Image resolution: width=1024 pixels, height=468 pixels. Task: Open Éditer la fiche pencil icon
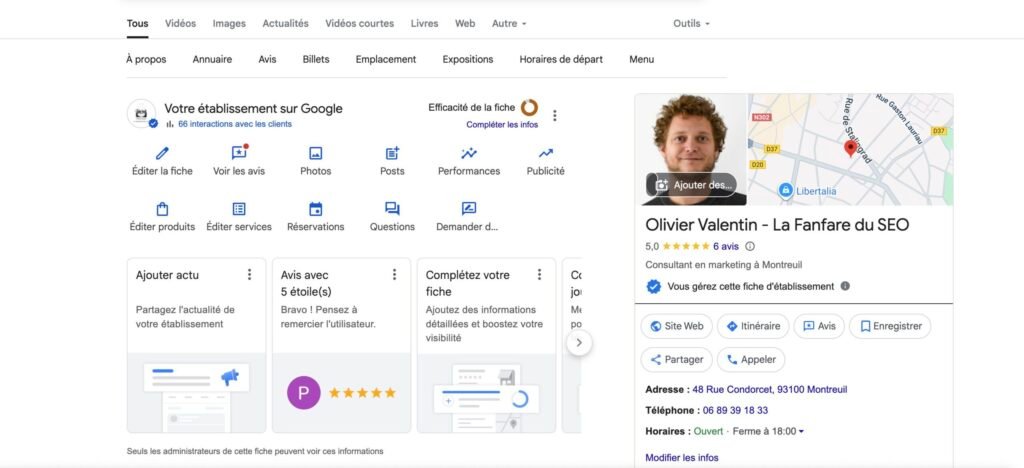click(162, 153)
